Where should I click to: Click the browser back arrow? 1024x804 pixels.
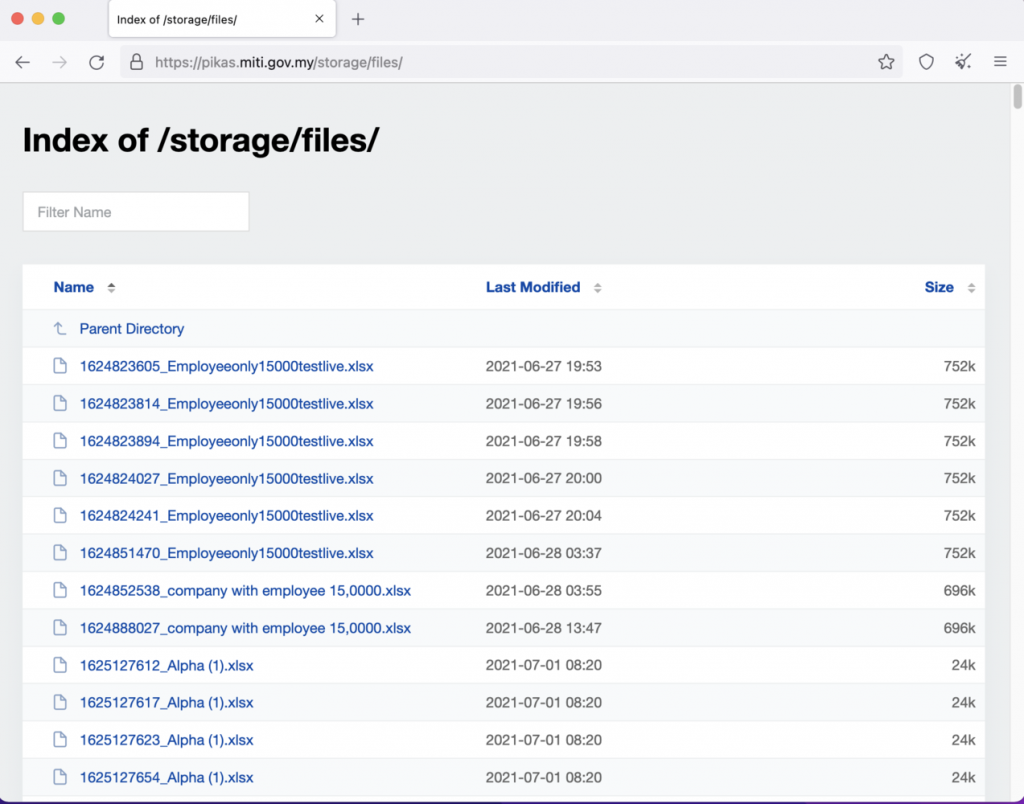tap(22, 62)
